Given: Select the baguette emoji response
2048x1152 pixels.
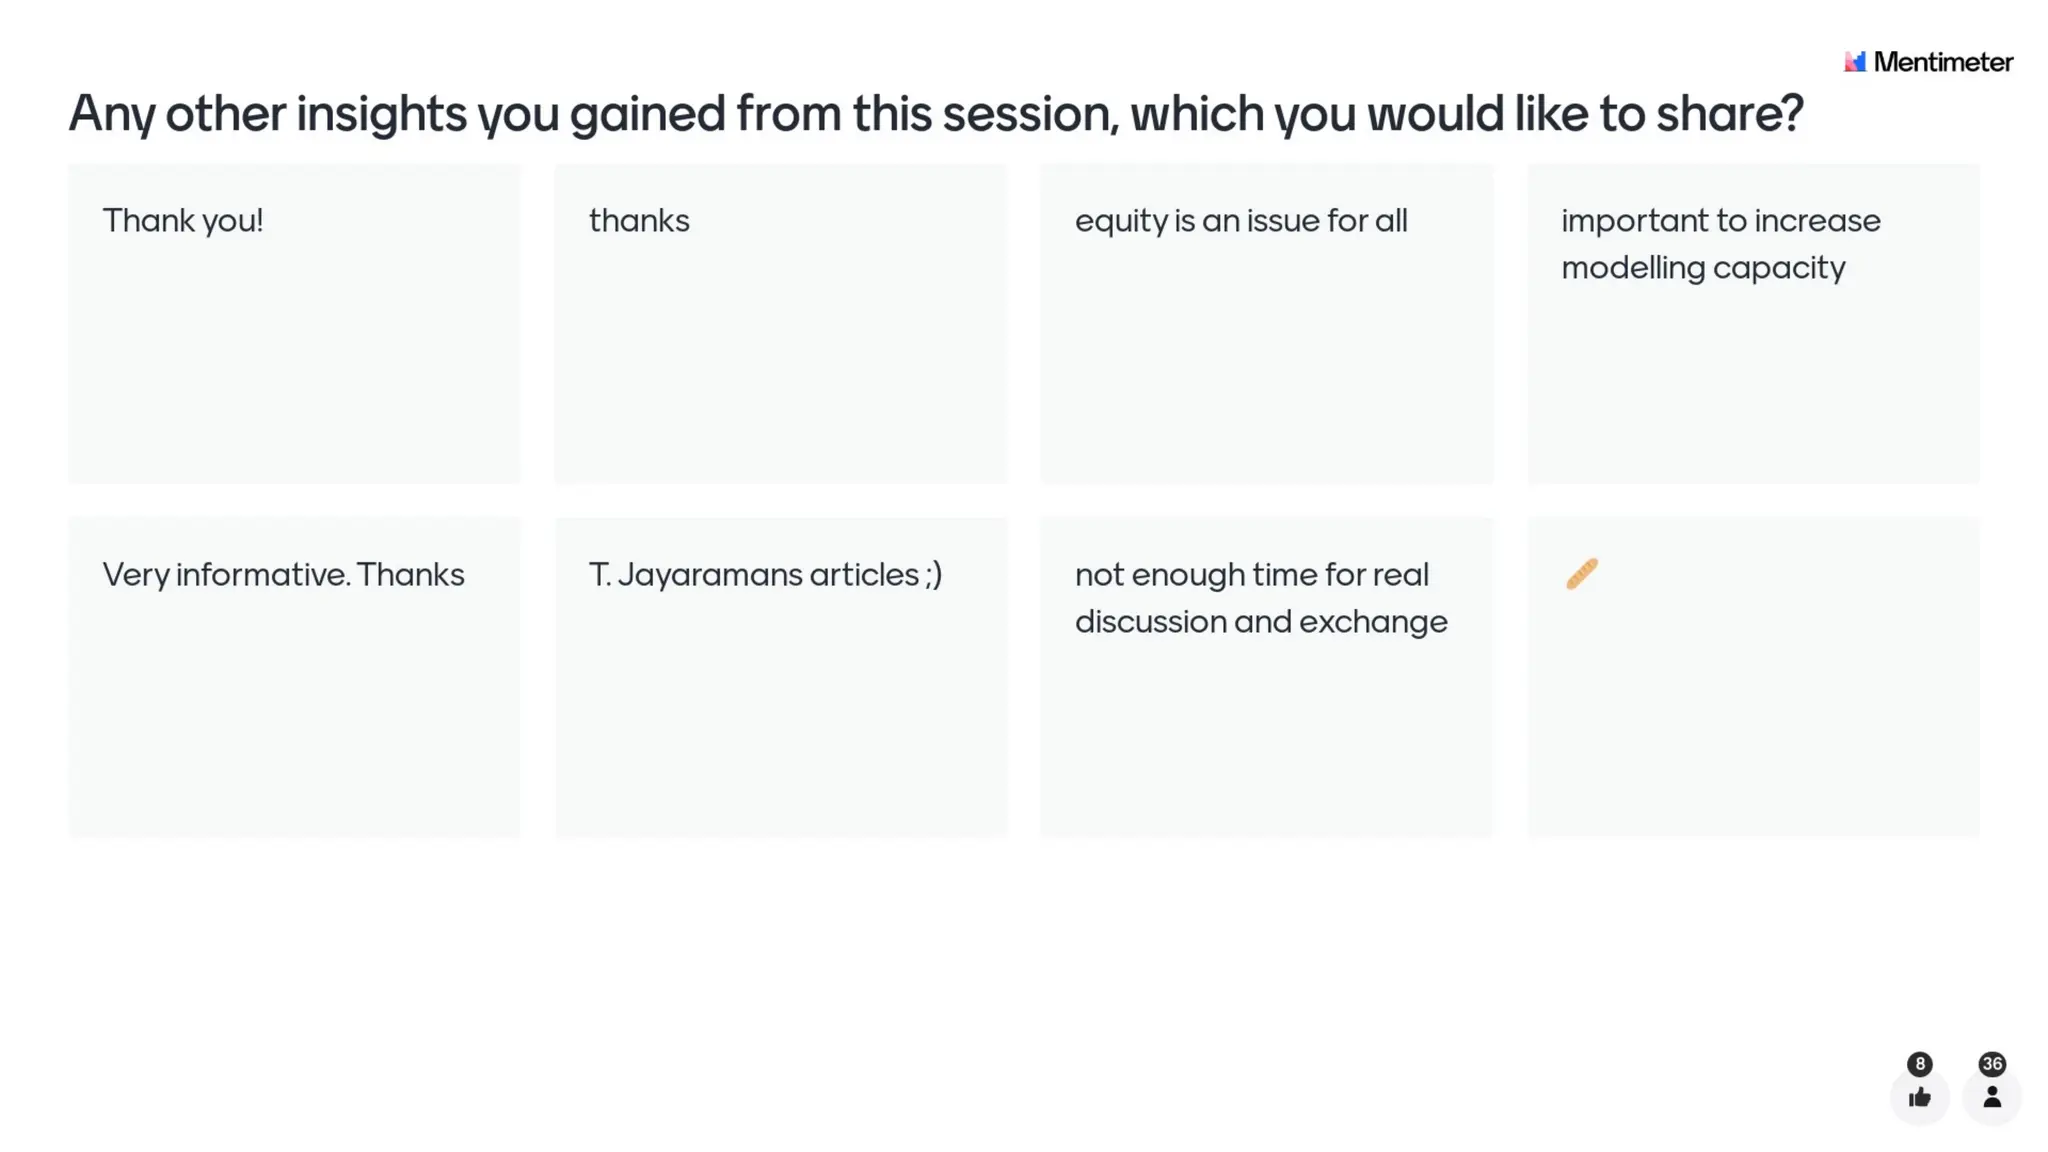Looking at the screenshot, I should (x=1582, y=574).
